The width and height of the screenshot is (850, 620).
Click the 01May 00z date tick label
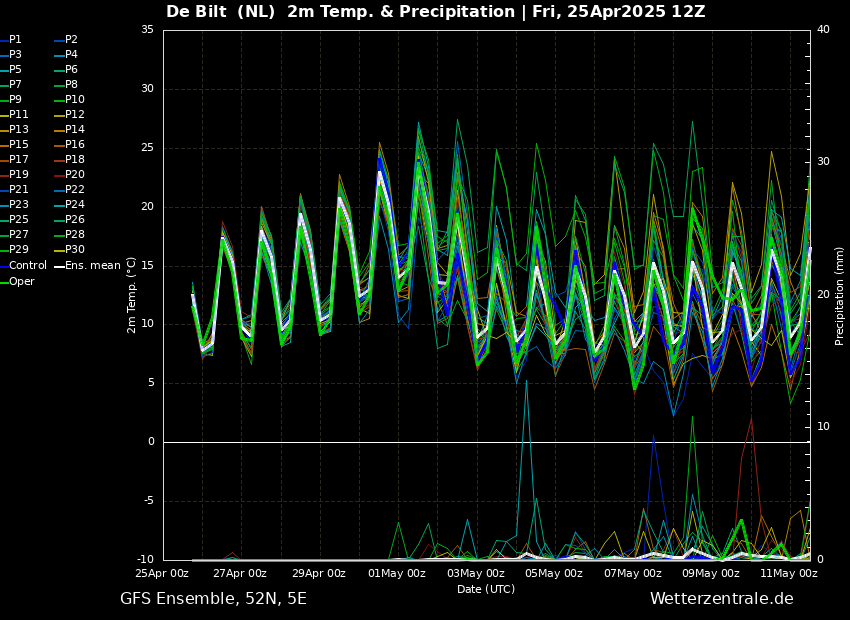(397, 574)
